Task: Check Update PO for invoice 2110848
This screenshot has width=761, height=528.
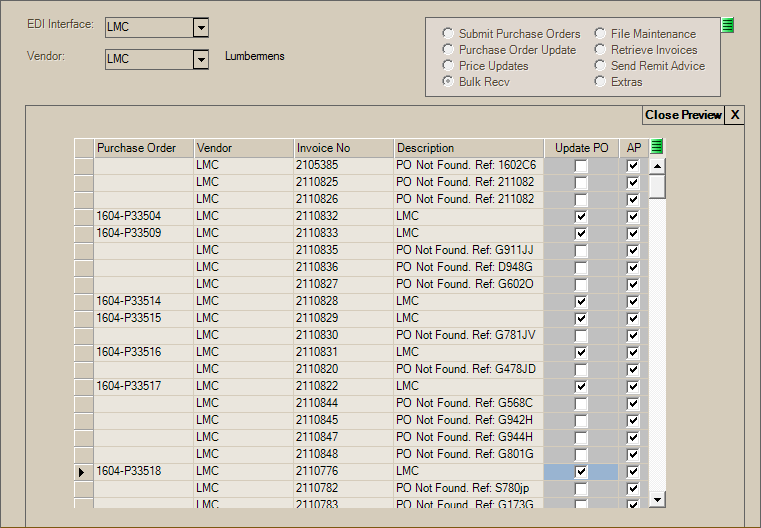Action: click(581, 455)
